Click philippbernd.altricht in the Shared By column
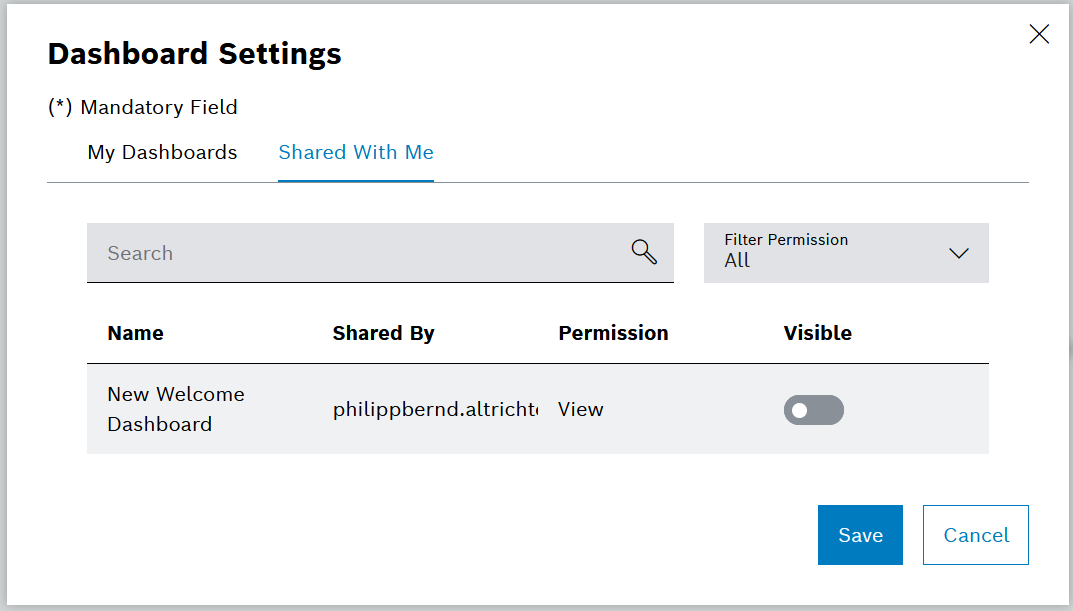Image resolution: width=1073 pixels, height=611 pixels. (x=435, y=410)
